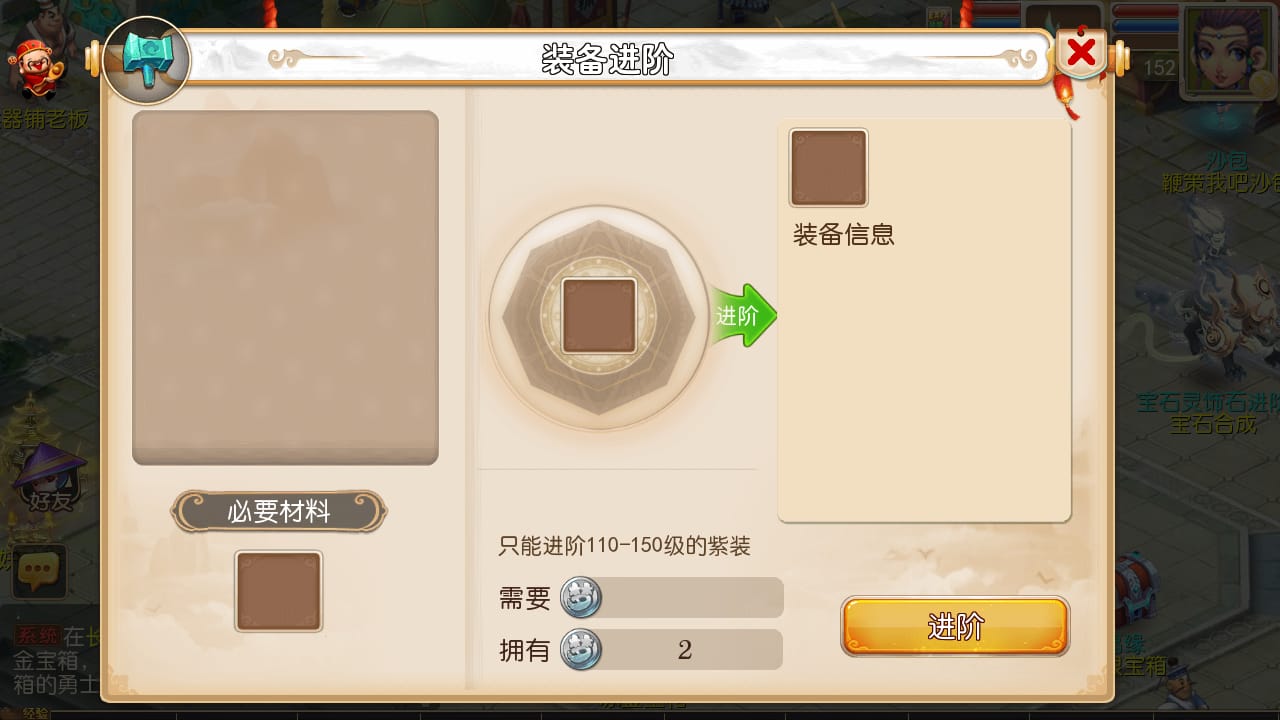The height and width of the screenshot is (720, 1280).
Task: Click the empty slot above 装备信息
Action: [829, 168]
